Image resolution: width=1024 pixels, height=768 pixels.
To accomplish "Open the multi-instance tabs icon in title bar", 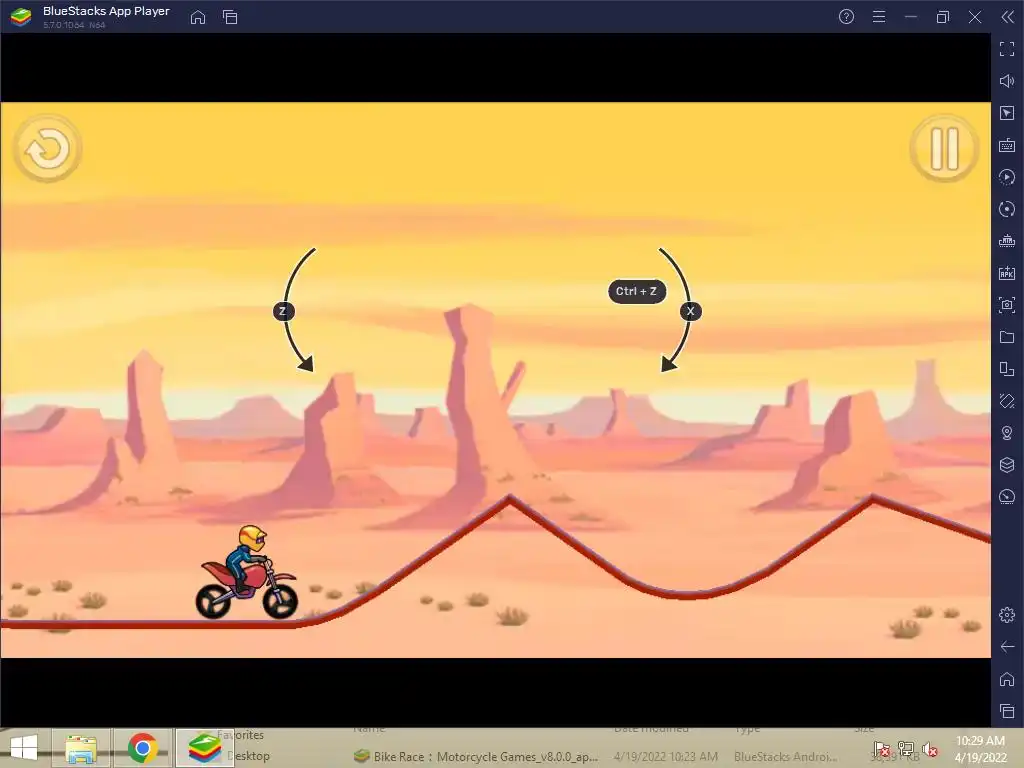I will (x=230, y=17).
